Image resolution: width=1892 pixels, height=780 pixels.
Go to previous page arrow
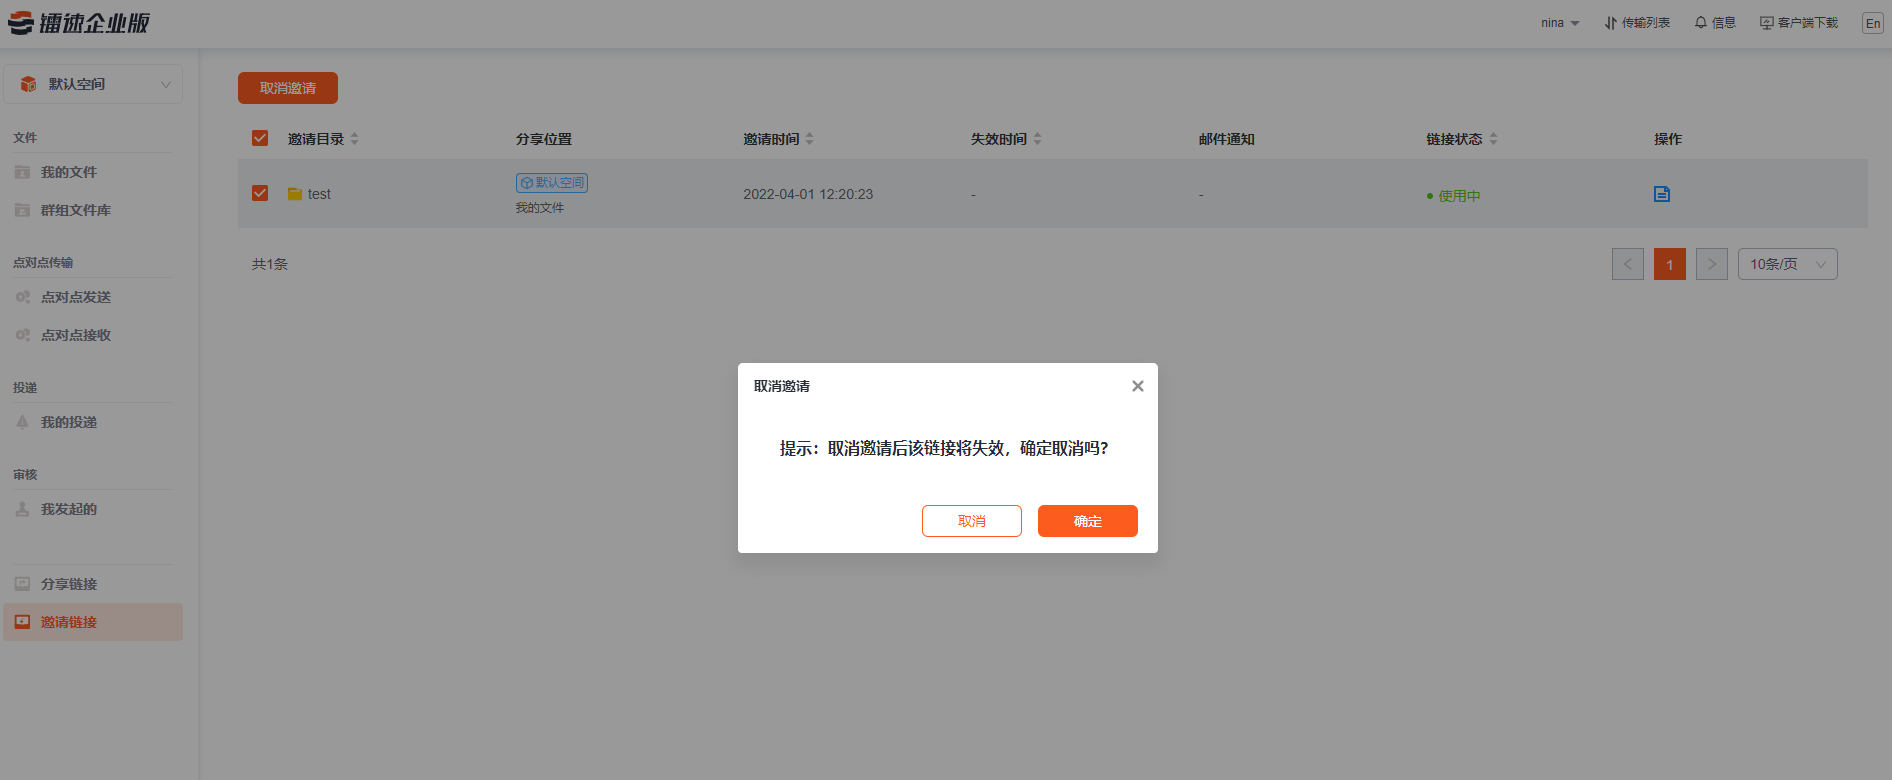(x=1628, y=264)
